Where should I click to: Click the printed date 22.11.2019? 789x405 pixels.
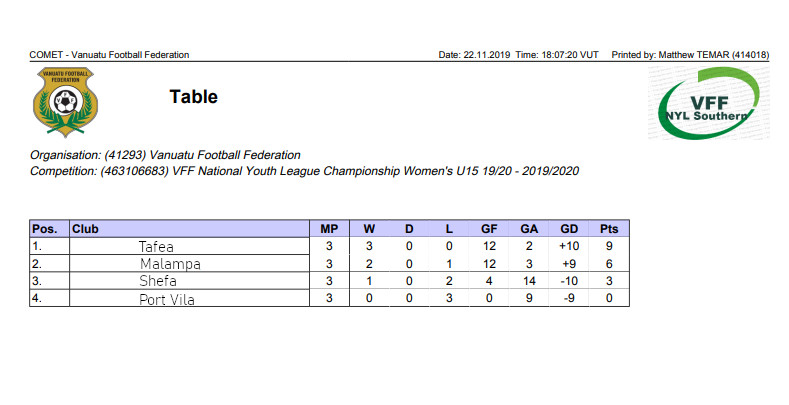point(487,55)
